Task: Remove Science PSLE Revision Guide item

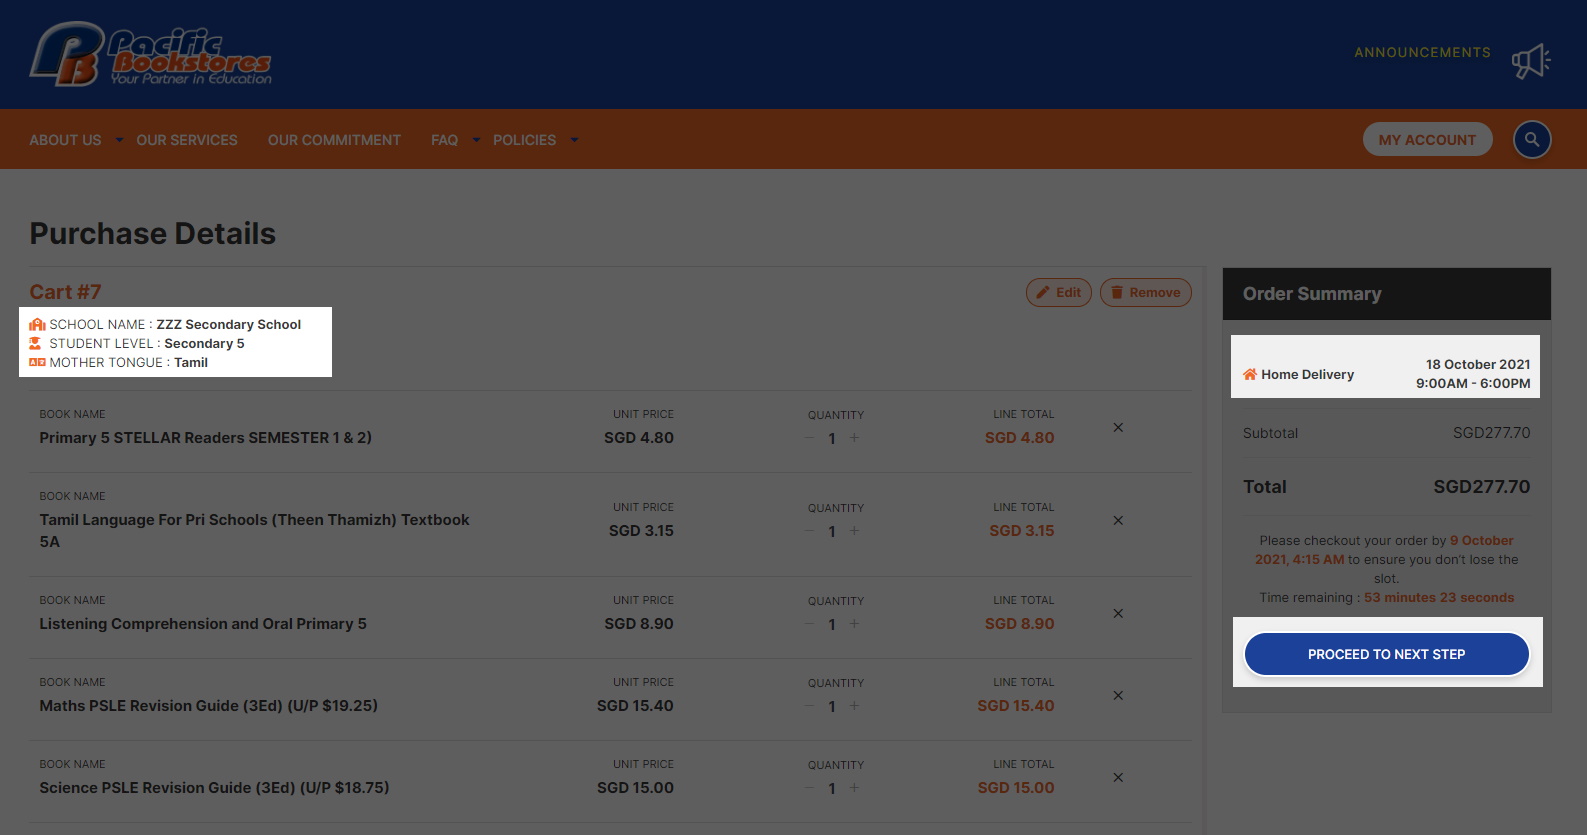Action: [1118, 777]
